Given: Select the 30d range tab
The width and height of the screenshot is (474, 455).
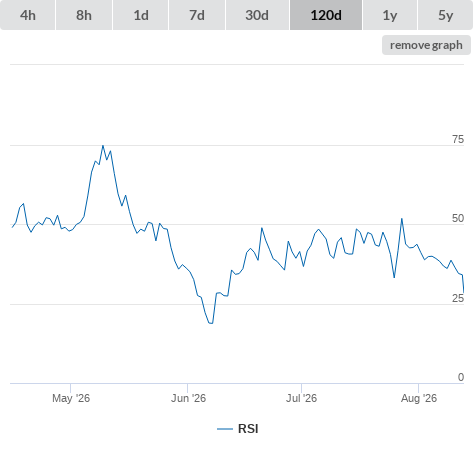Looking at the screenshot, I should 257,15.
